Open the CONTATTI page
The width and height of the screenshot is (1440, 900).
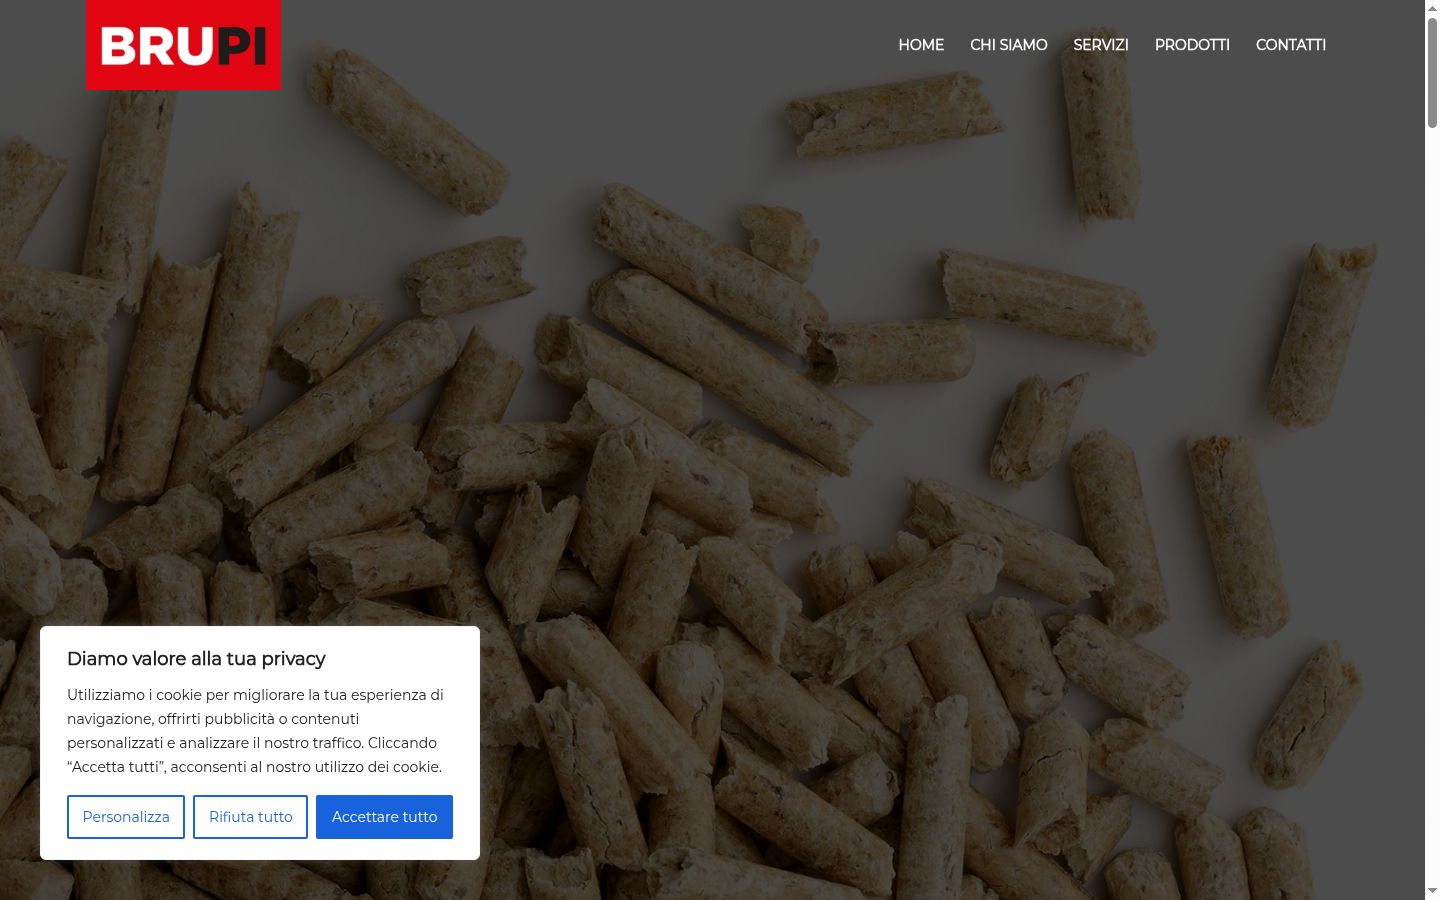point(1291,45)
